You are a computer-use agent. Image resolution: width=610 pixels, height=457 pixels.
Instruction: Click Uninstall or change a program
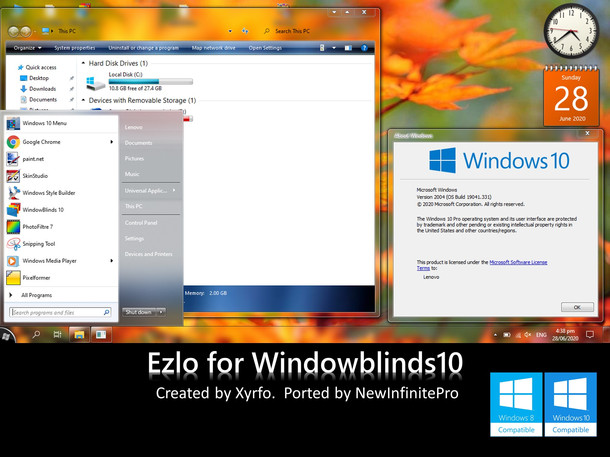click(144, 48)
